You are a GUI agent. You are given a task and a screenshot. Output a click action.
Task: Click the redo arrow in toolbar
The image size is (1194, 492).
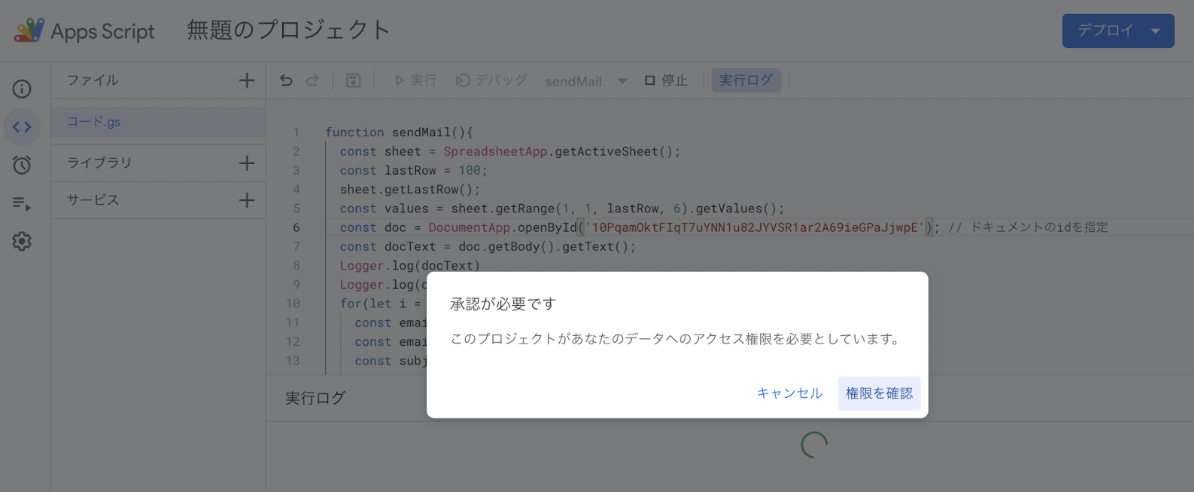point(312,81)
